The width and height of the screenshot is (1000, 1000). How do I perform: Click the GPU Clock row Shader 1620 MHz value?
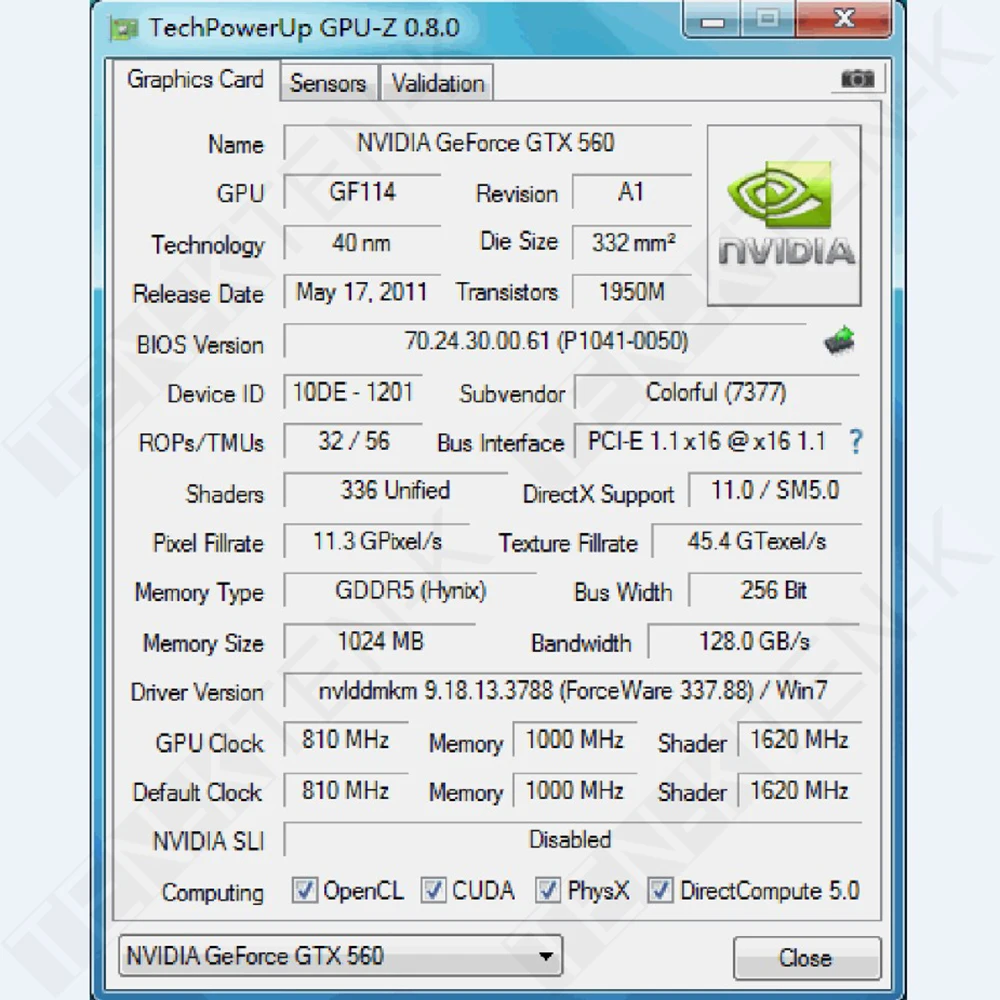click(x=799, y=740)
